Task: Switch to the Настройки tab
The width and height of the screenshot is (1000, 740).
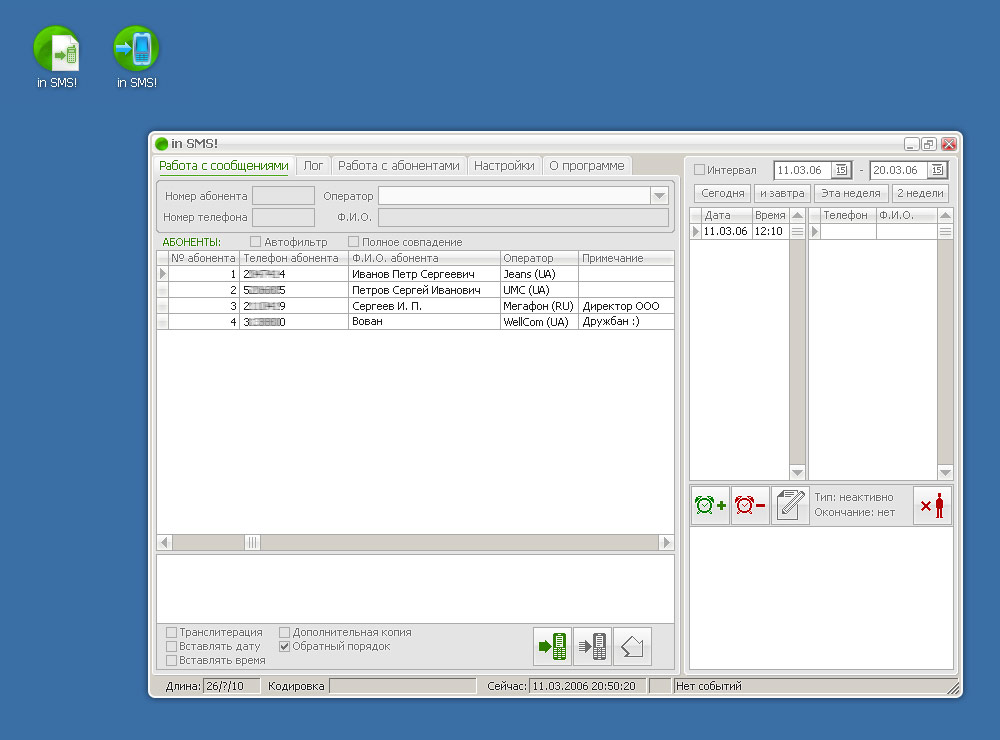Action: (x=504, y=166)
